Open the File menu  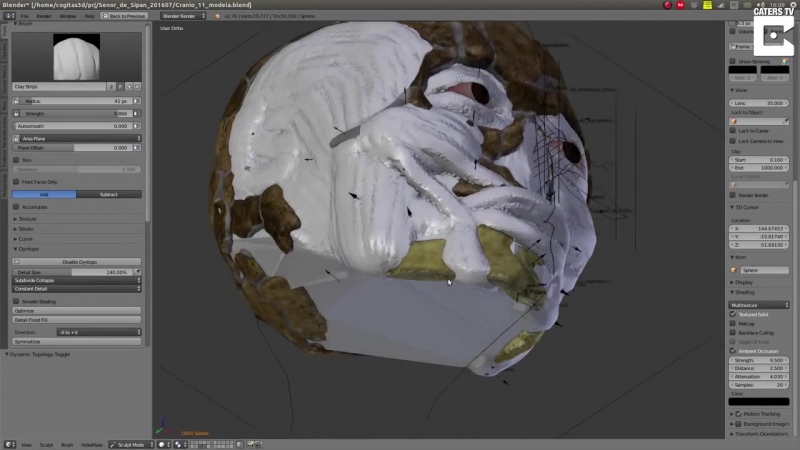(x=24, y=16)
